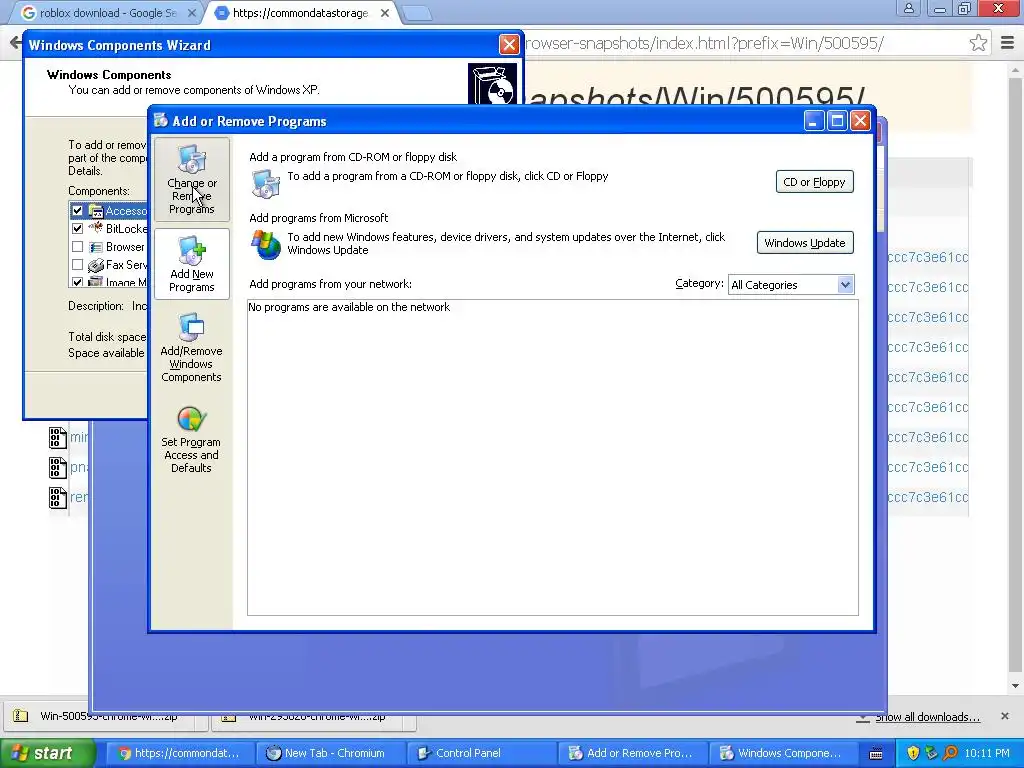Toggle the Accessories component checkbox
The image size is (1024, 768).
click(x=78, y=210)
